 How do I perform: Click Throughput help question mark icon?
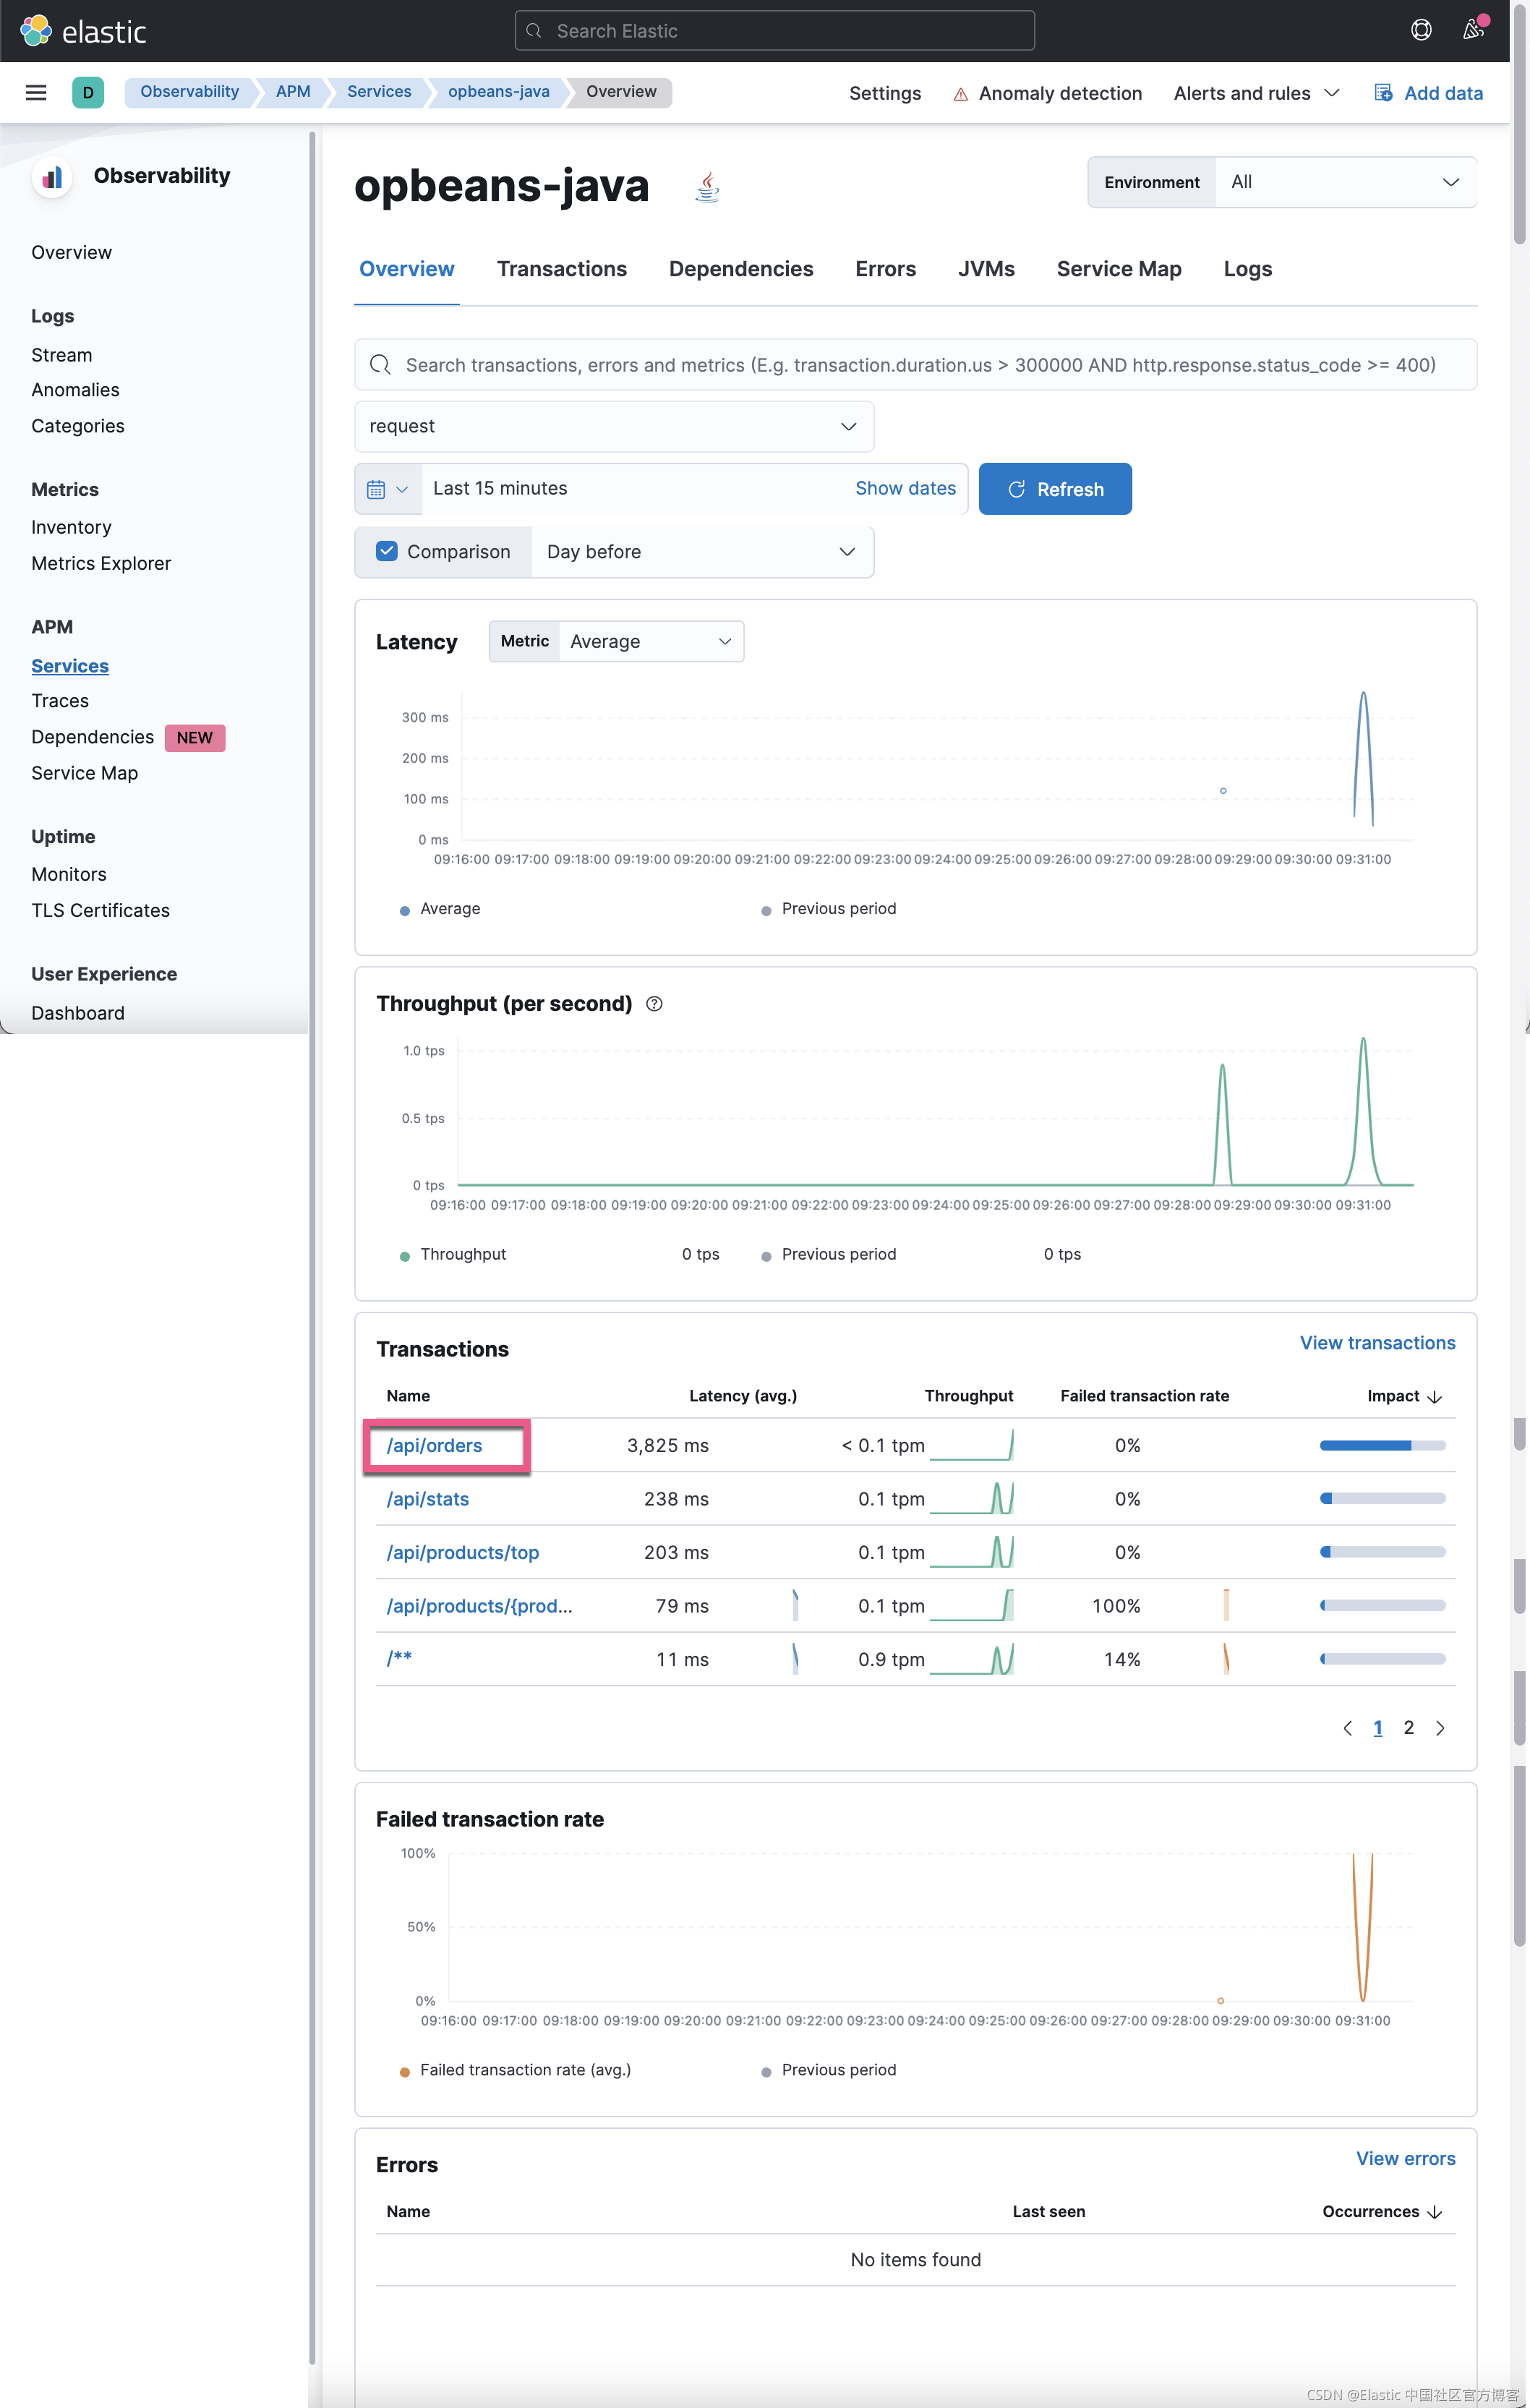(x=654, y=1004)
